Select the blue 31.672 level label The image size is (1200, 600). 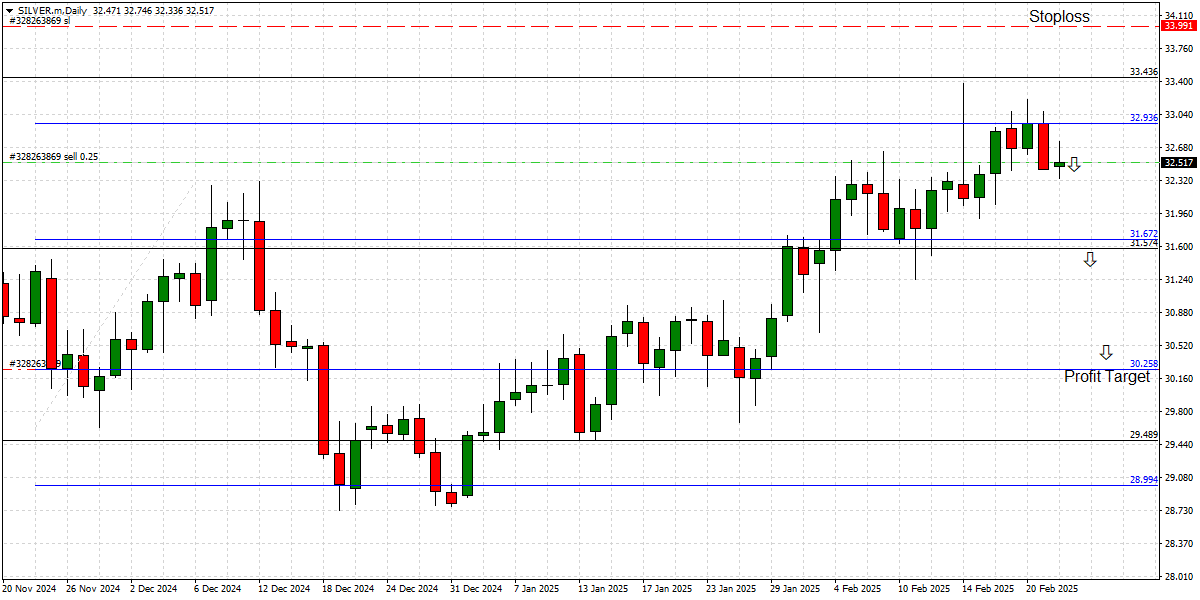[x=1143, y=234]
